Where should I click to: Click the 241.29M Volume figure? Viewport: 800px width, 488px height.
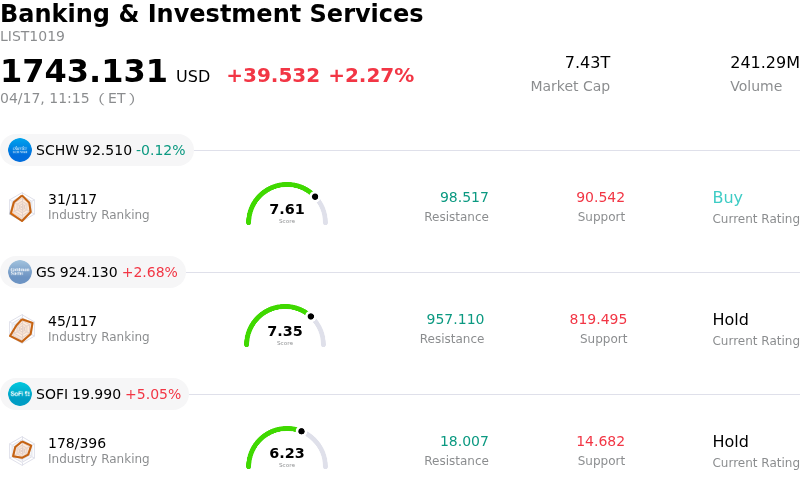tap(764, 63)
